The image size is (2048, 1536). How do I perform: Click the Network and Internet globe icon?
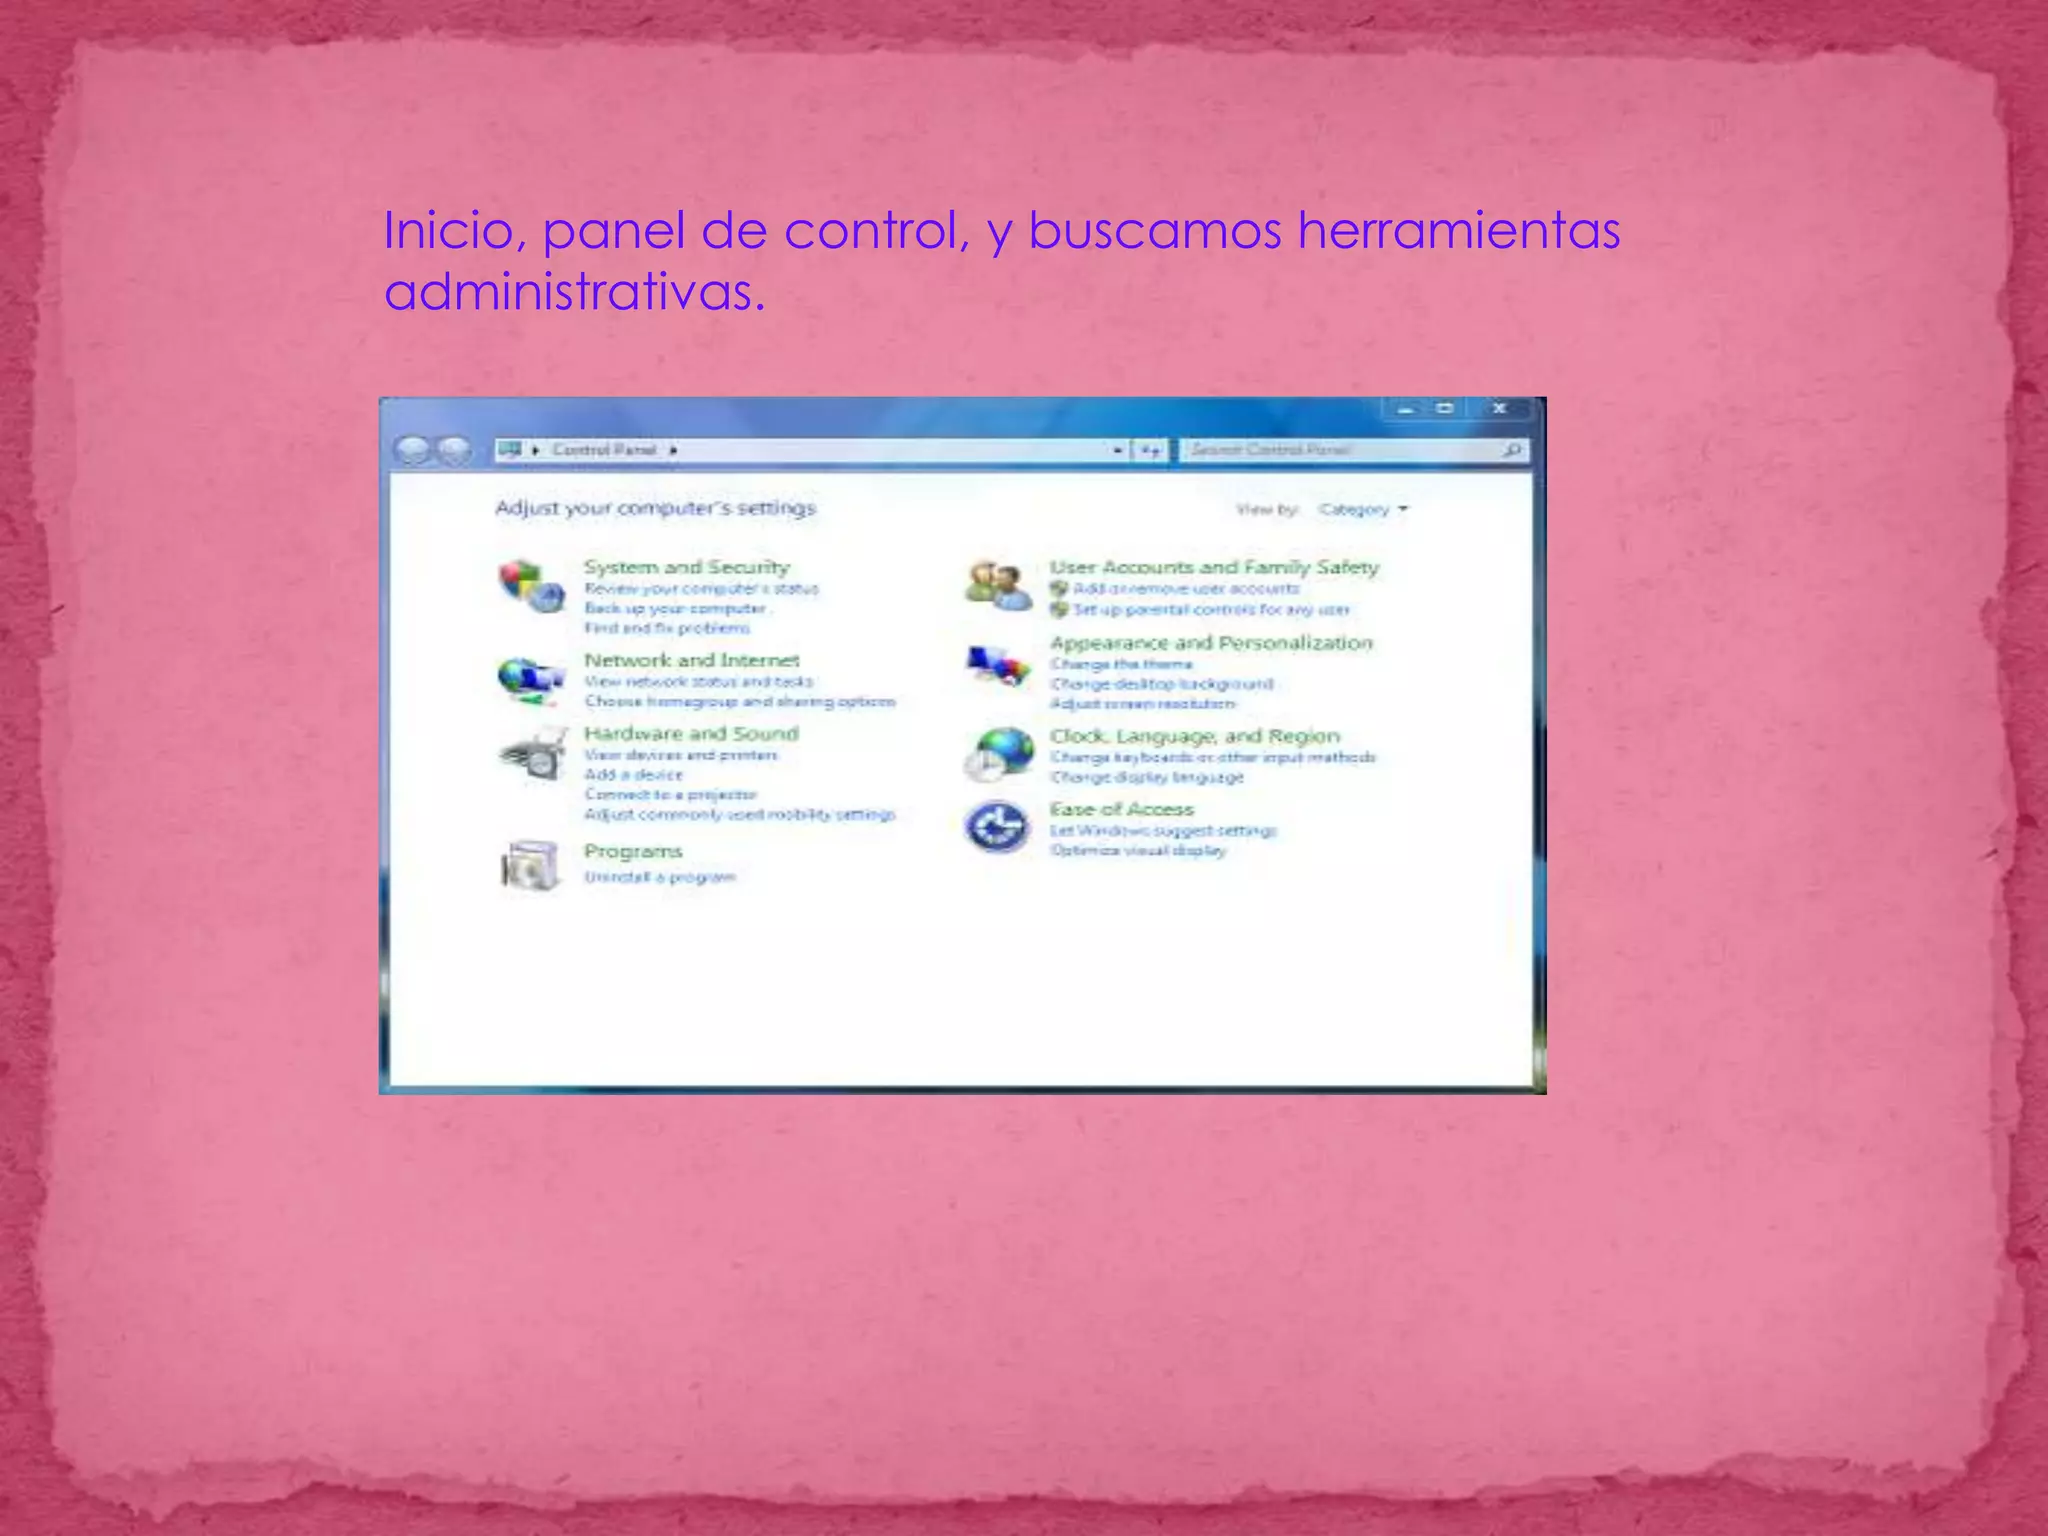click(x=529, y=679)
